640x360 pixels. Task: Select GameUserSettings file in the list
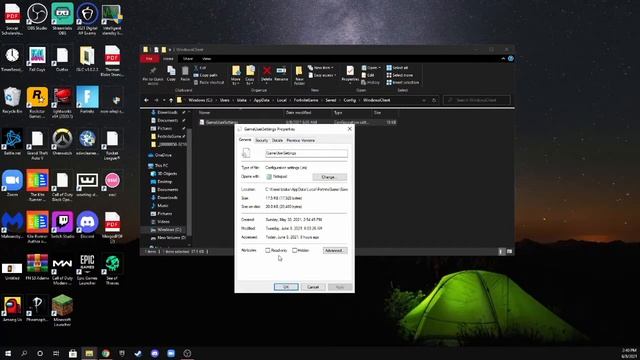tap(297, 122)
